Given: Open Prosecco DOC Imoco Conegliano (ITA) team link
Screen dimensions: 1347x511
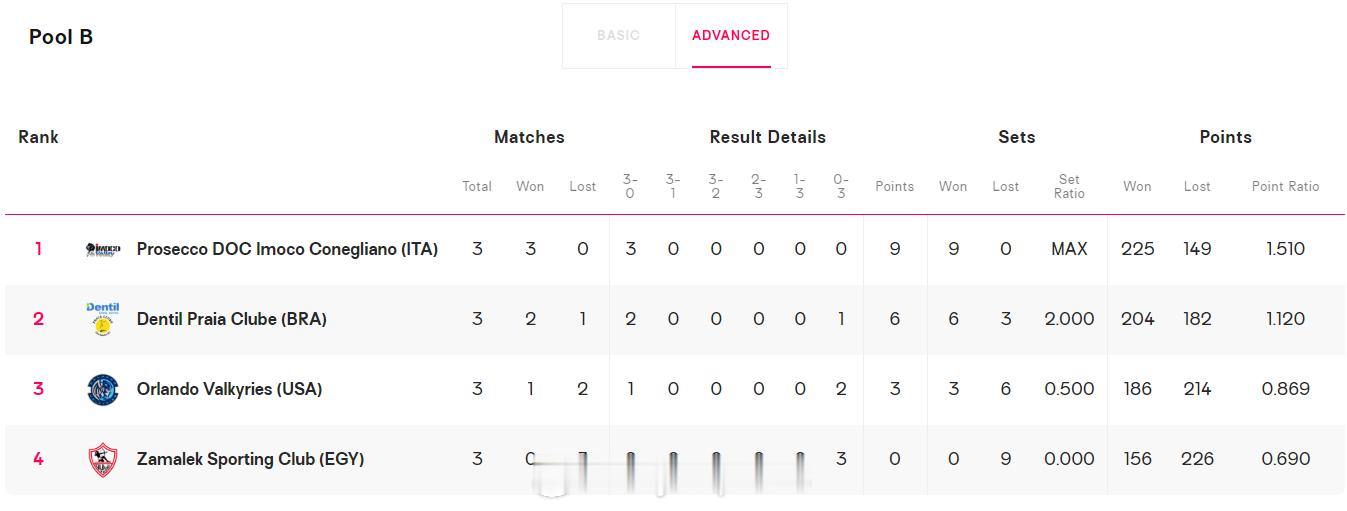Looking at the screenshot, I should pyautogui.click(x=287, y=249).
